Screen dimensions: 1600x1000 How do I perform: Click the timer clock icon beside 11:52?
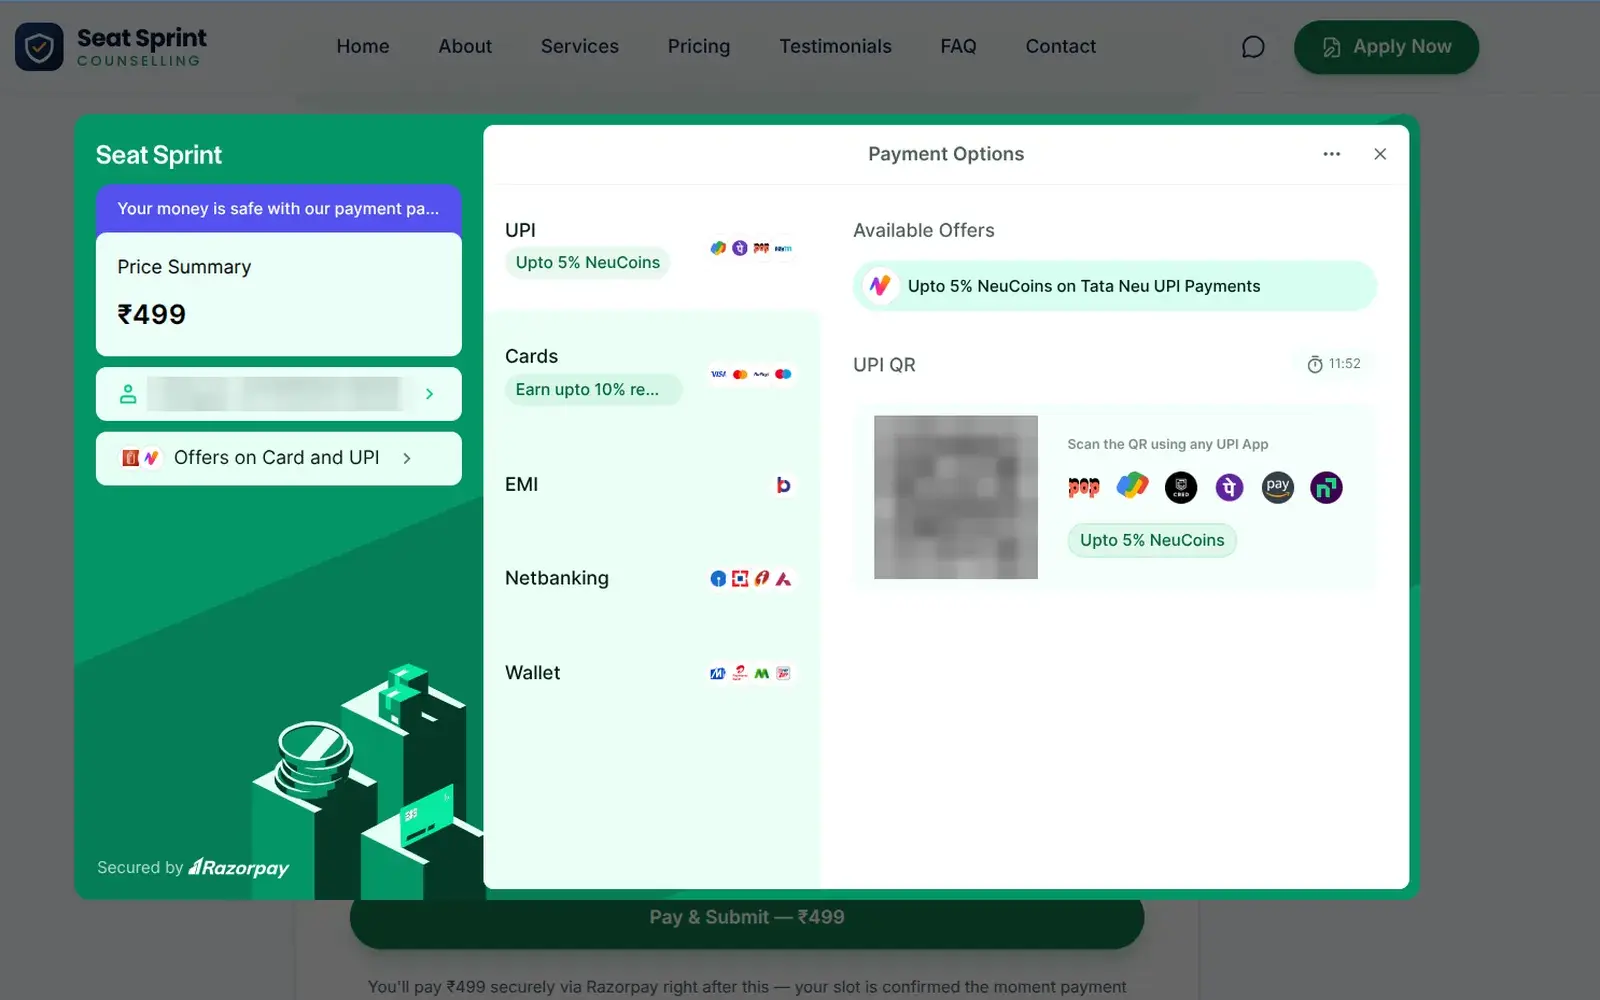[1315, 364]
